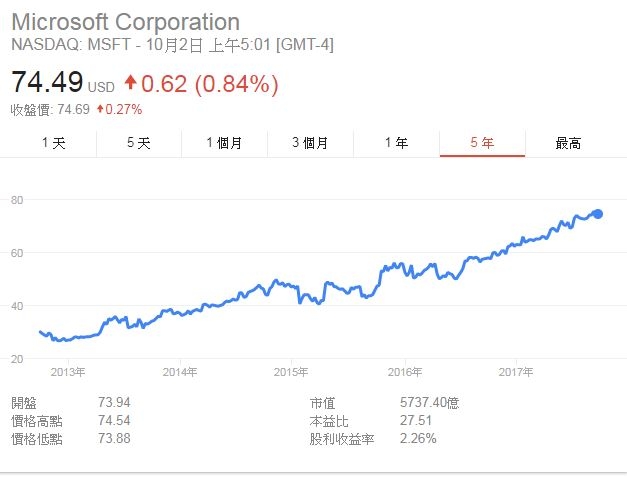The image size is (627, 477).
Task: Select the 1 天 time range tab
Action: [54, 143]
